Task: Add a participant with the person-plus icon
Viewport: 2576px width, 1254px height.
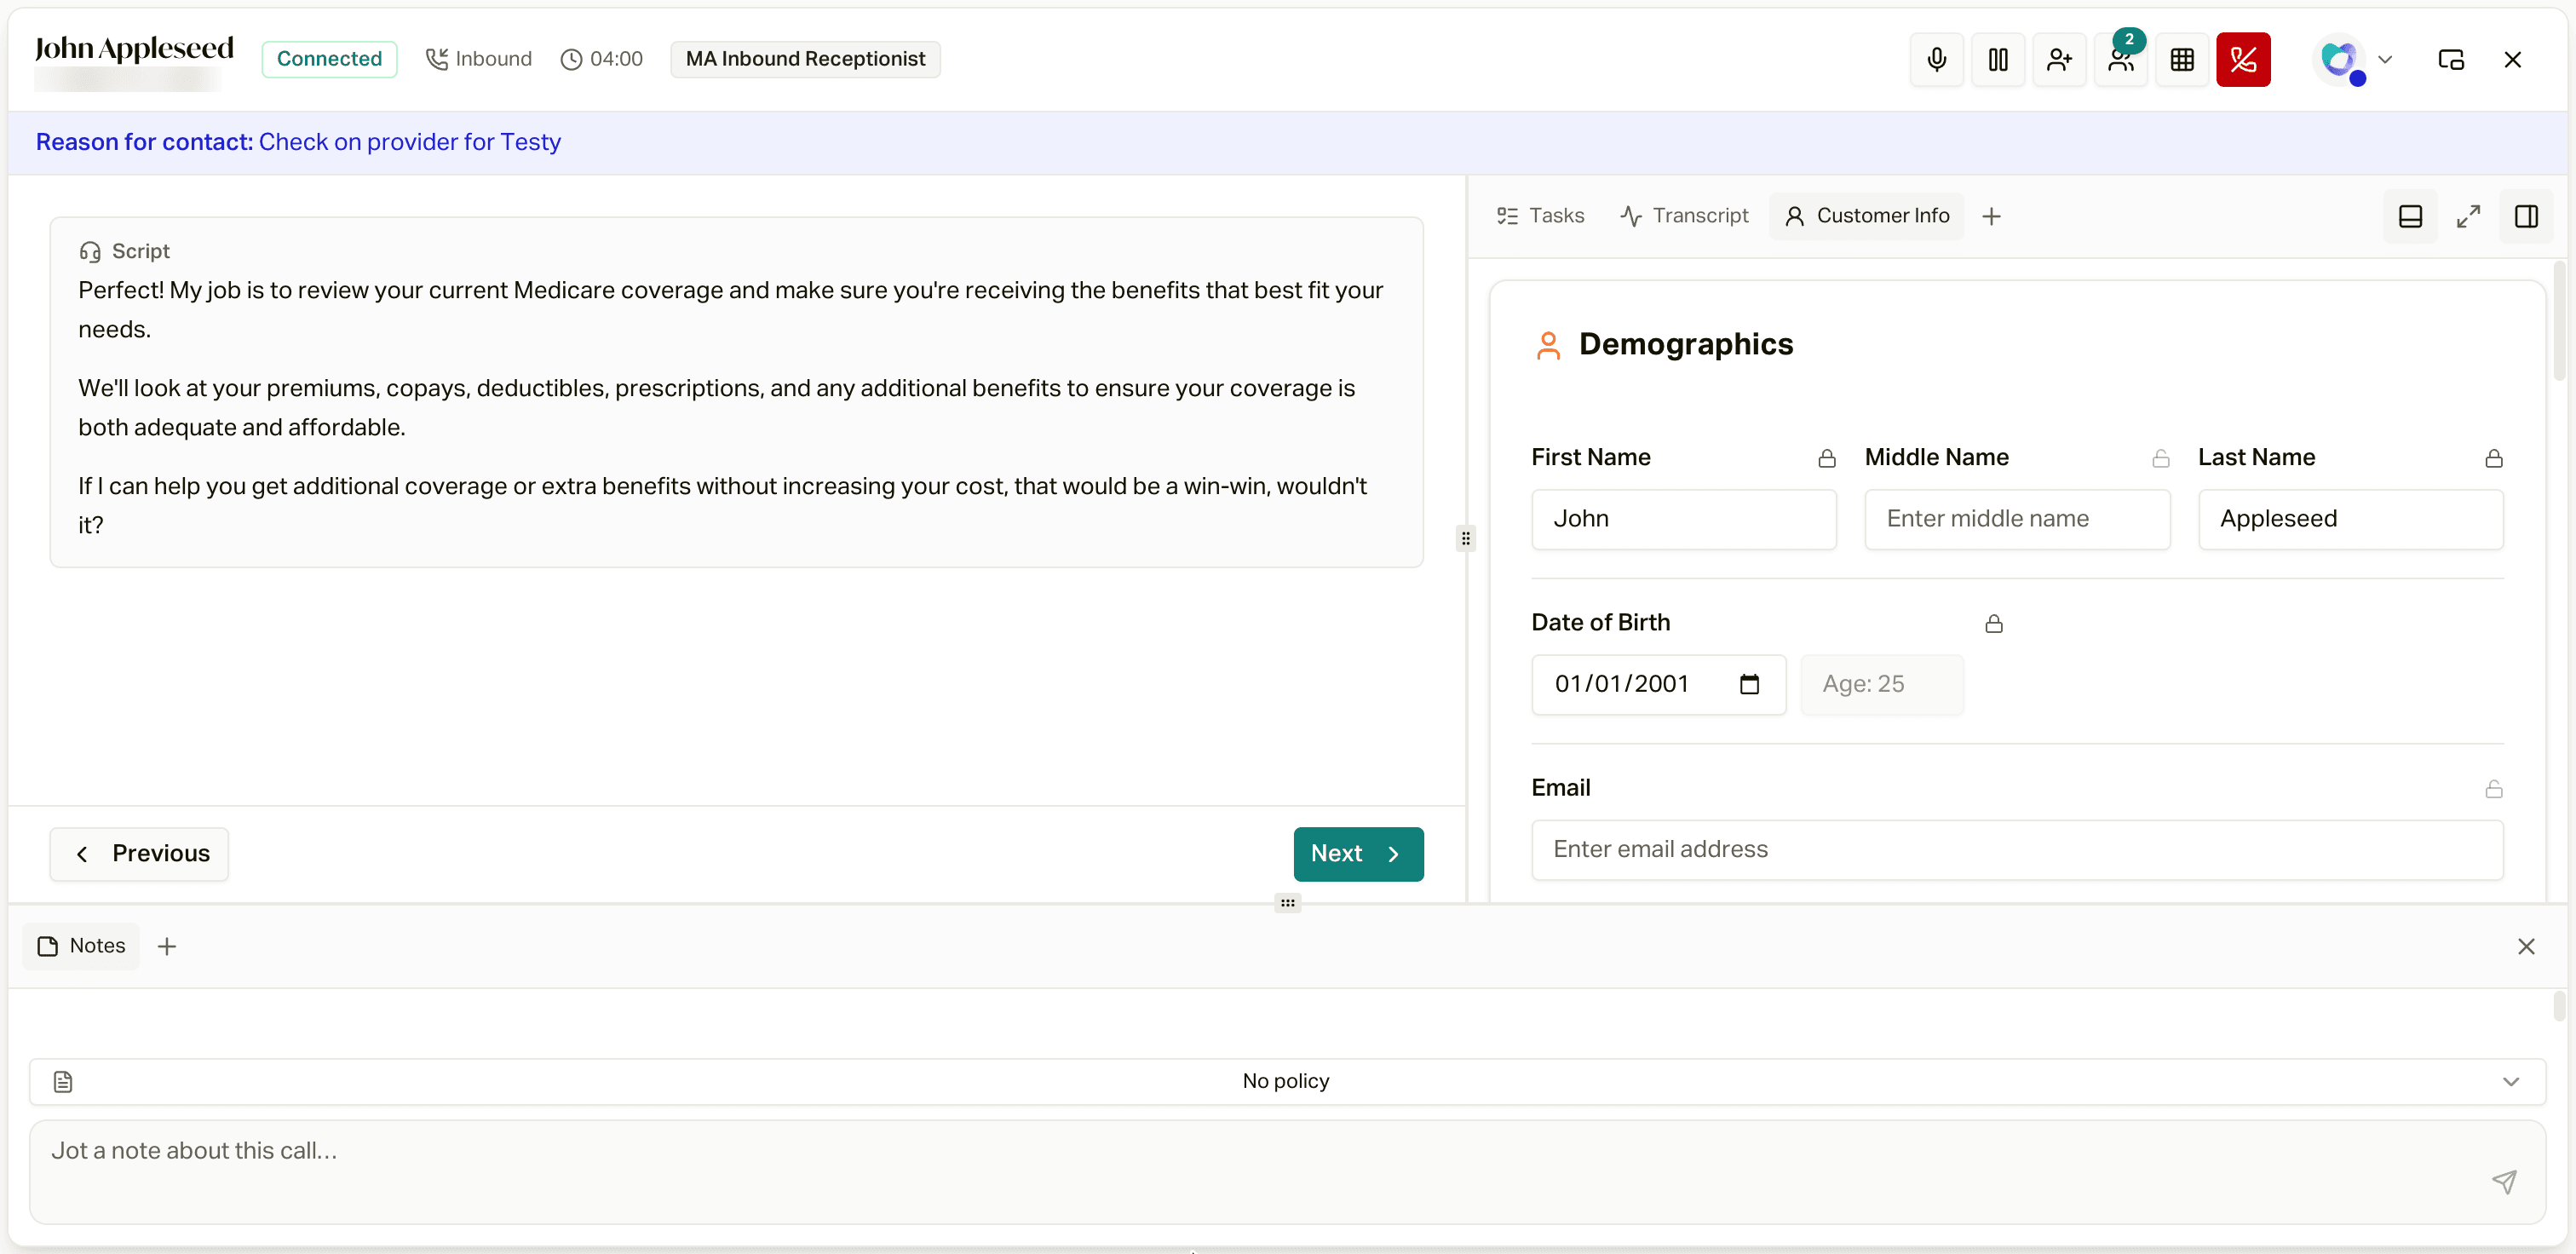Action: [x=2059, y=59]
